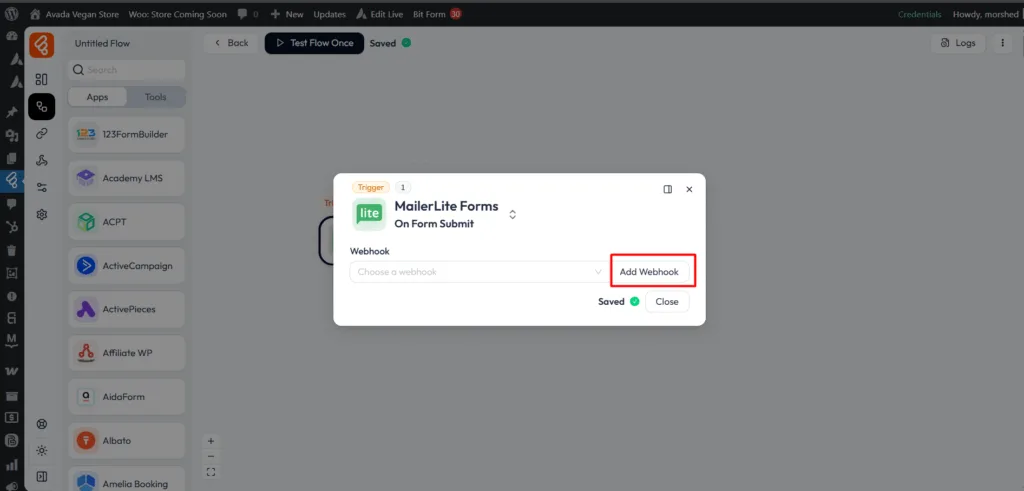Click the Untitled Flow title
The width and height of the screenshot is (1024, 491).
(103, 44)
